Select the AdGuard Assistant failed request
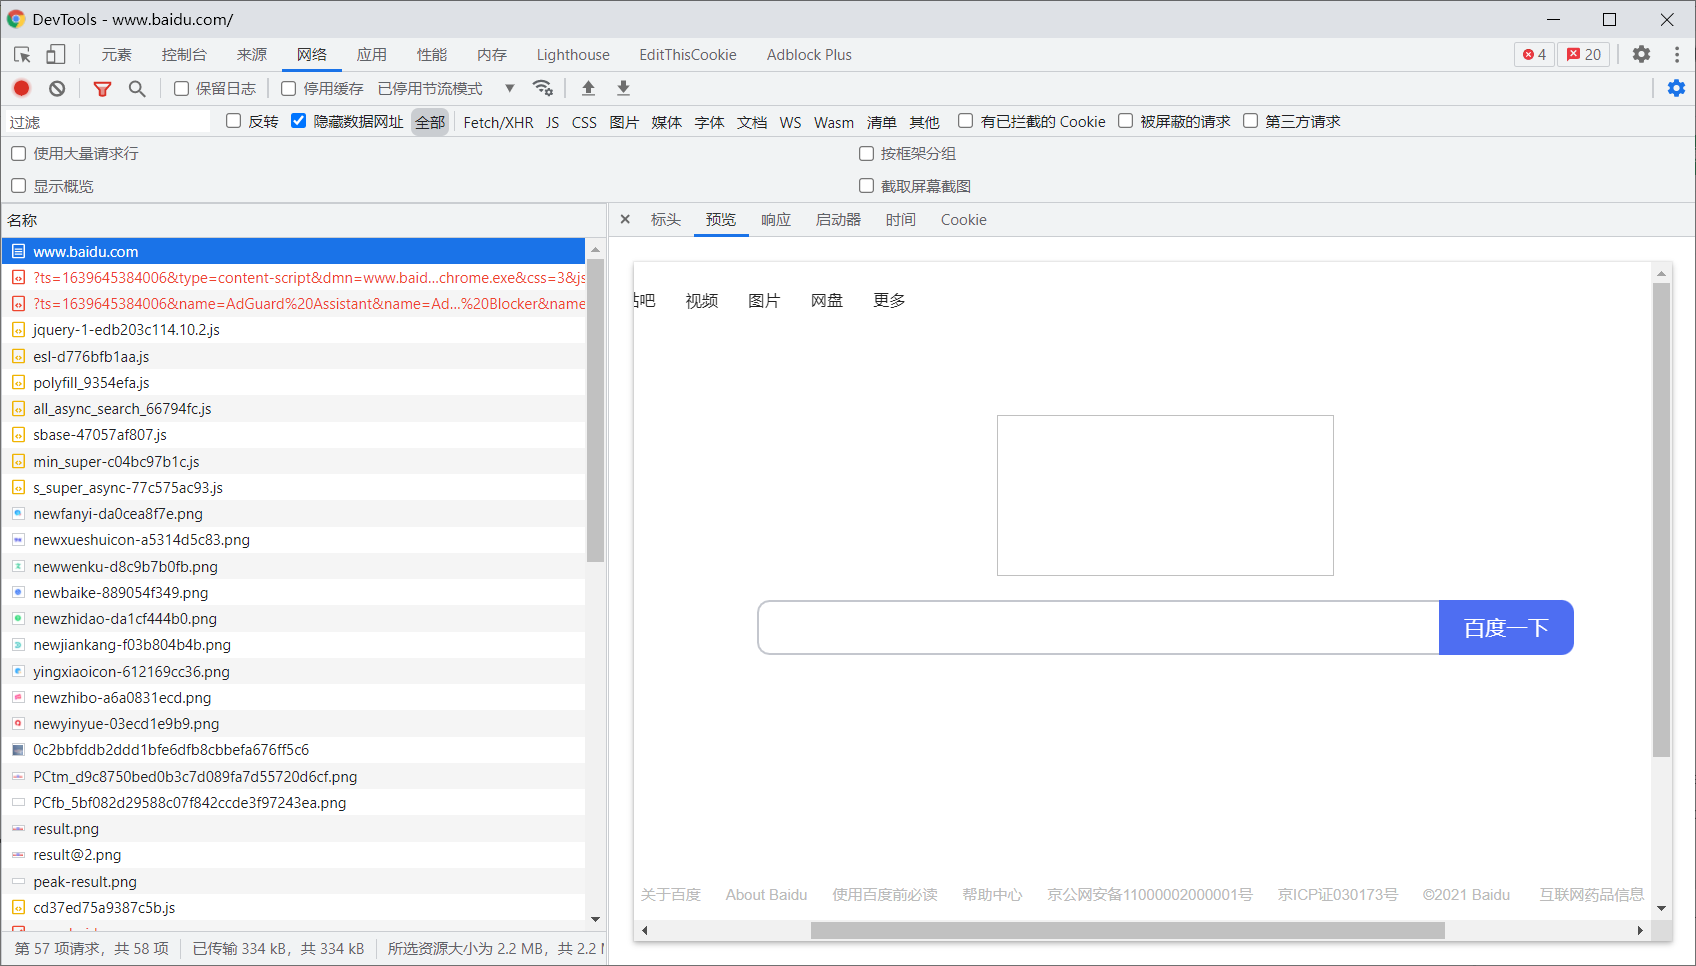1696x966 pixels. tap(294, 304)
